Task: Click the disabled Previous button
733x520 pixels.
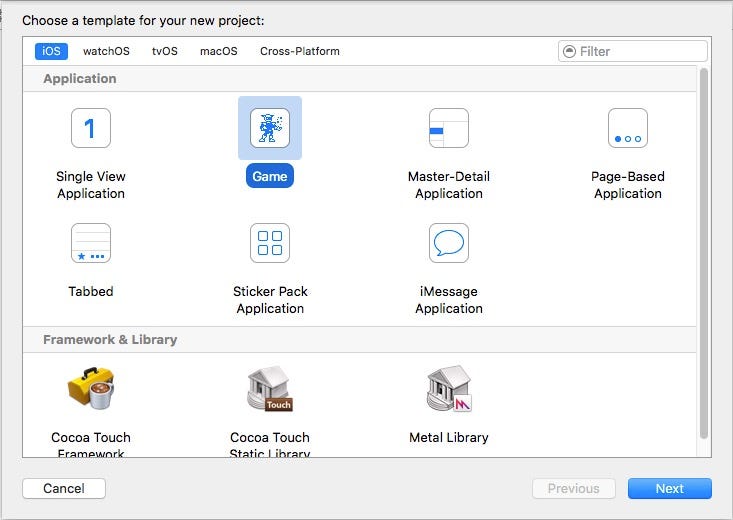Action: (x=574, y=488)
